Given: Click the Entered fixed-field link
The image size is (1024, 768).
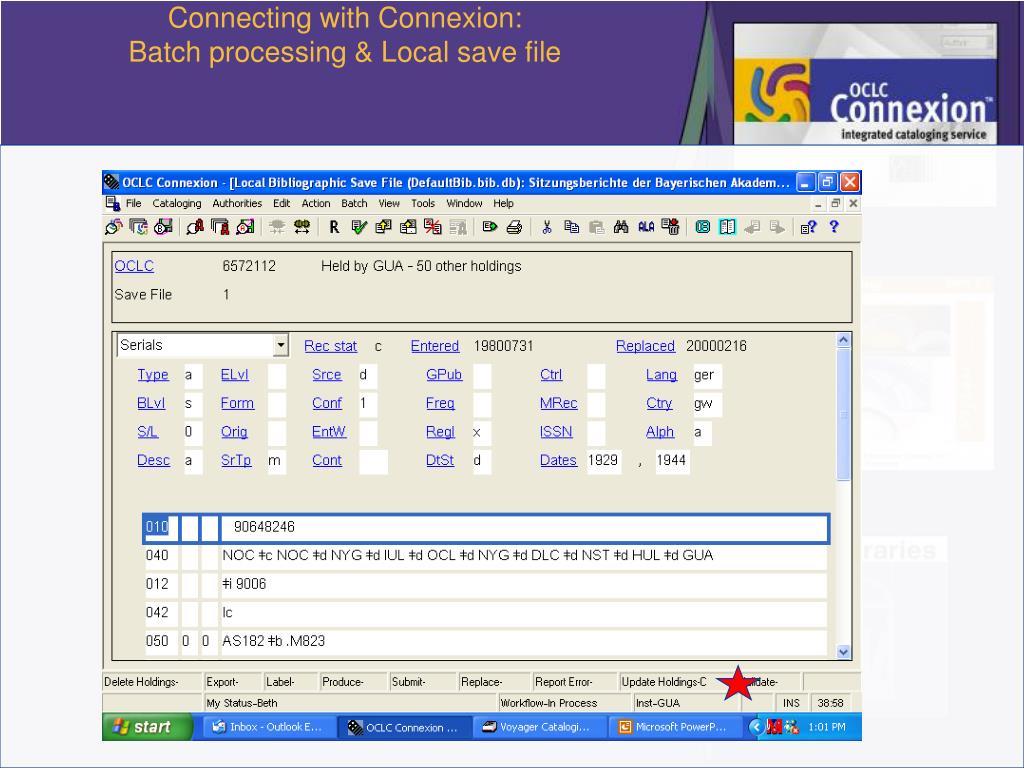Looking at the screenshot, I should (435, 345).
